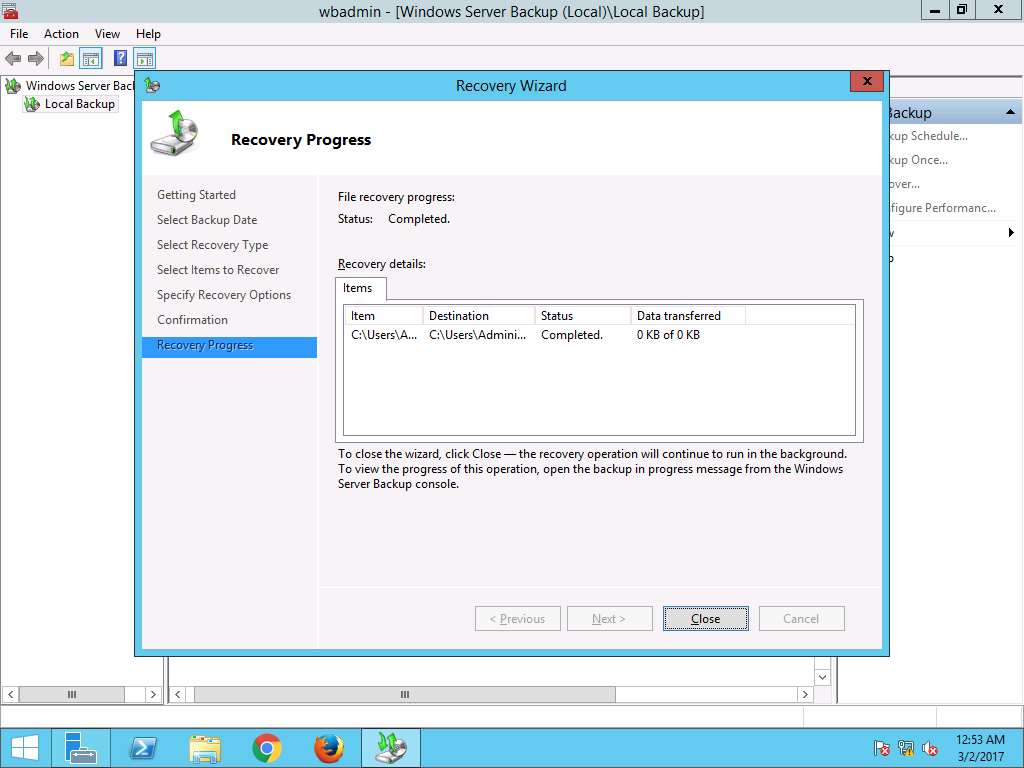This screenshot has width=1024, height=768.
Task: Click the disabled Next button
Action: (x=609, y=618)
